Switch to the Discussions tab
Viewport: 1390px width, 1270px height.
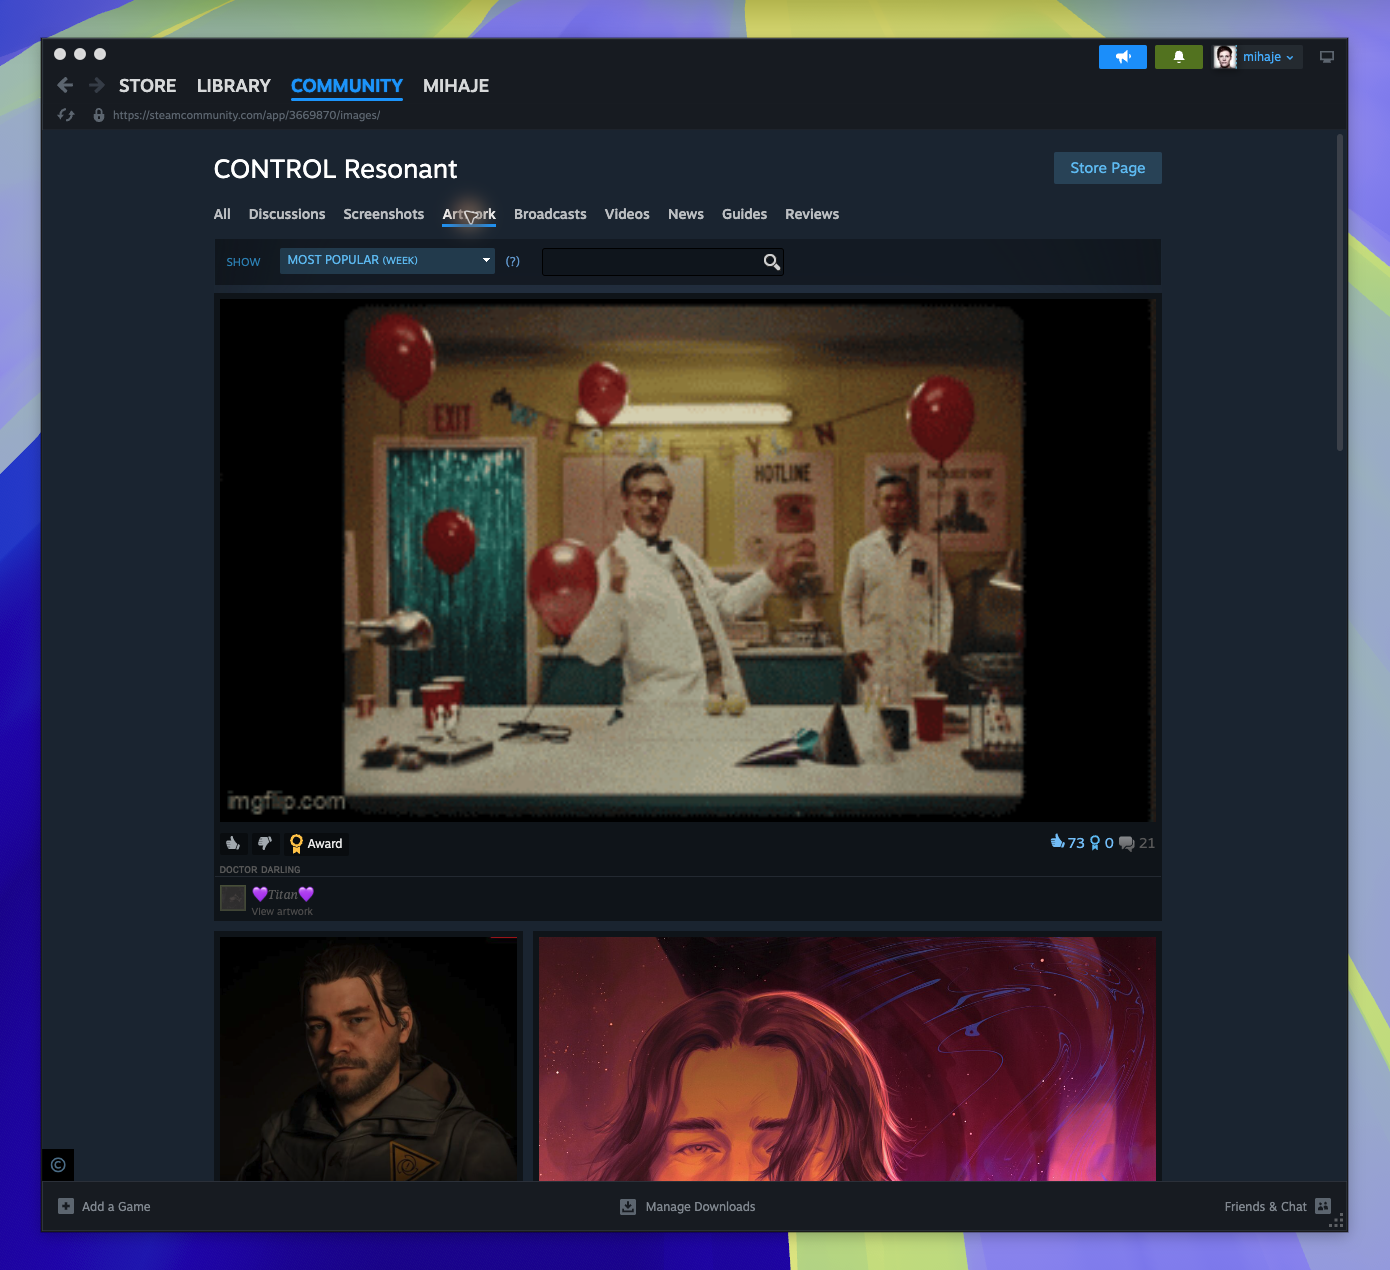coord(287,214)
